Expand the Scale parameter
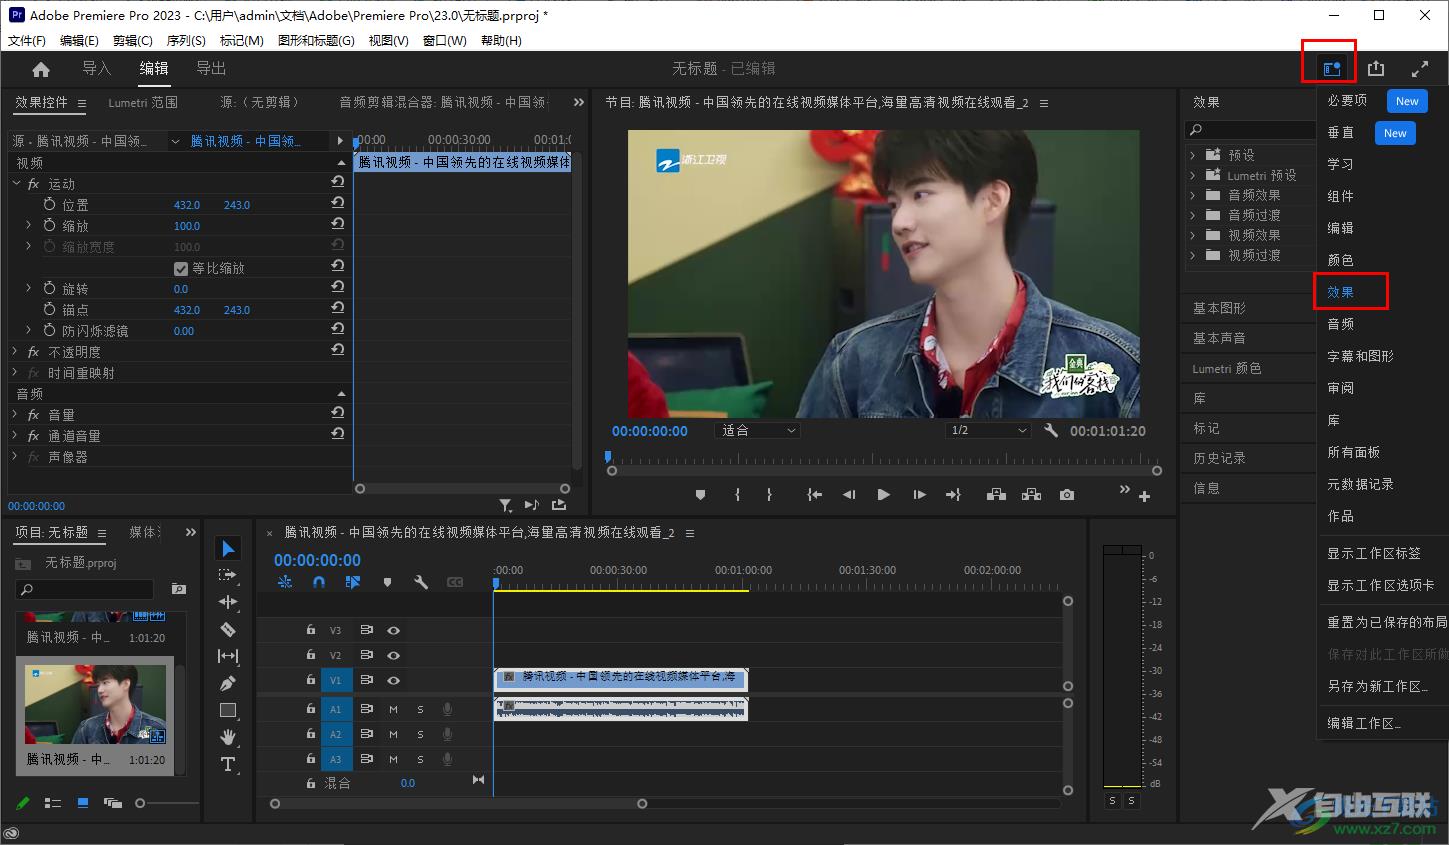Screen dimensions: 1449x845 click(28, 225)
